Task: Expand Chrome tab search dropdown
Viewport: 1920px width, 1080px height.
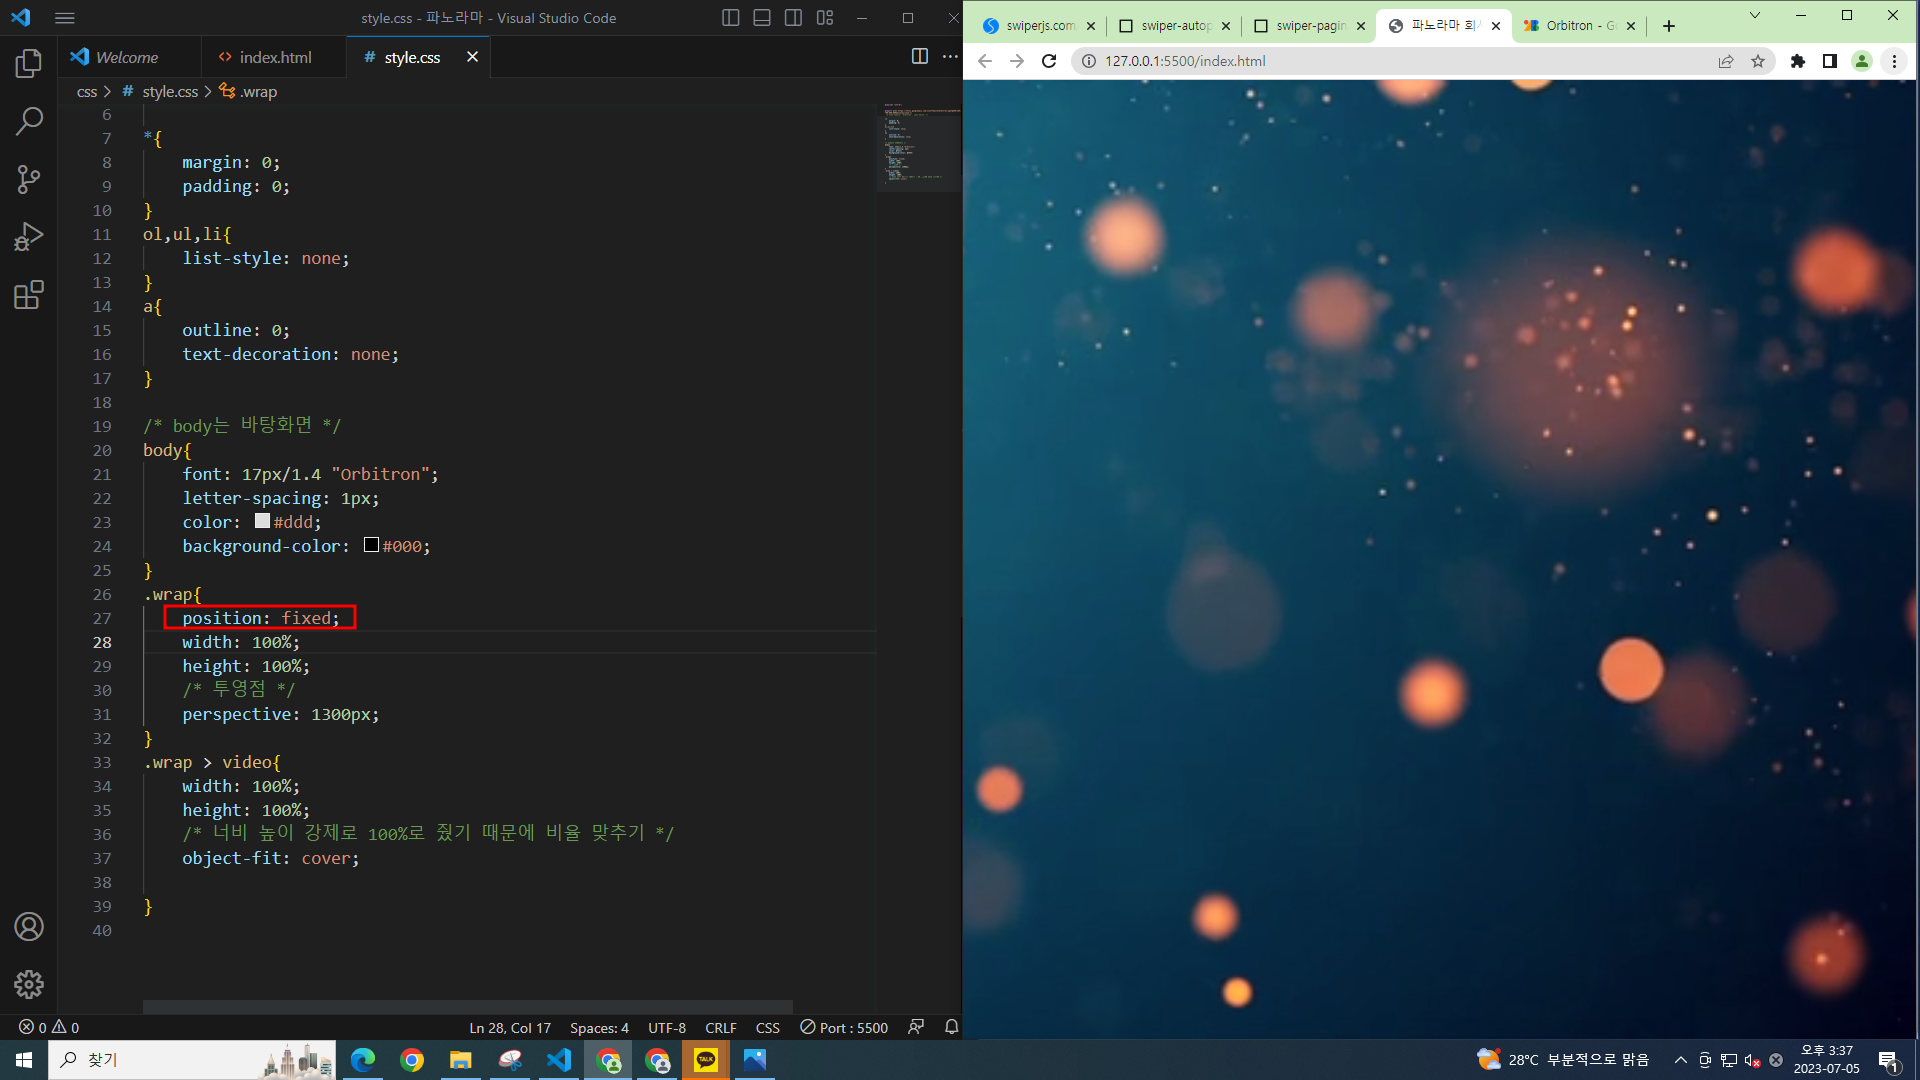Action: [x=1754, y=15]
